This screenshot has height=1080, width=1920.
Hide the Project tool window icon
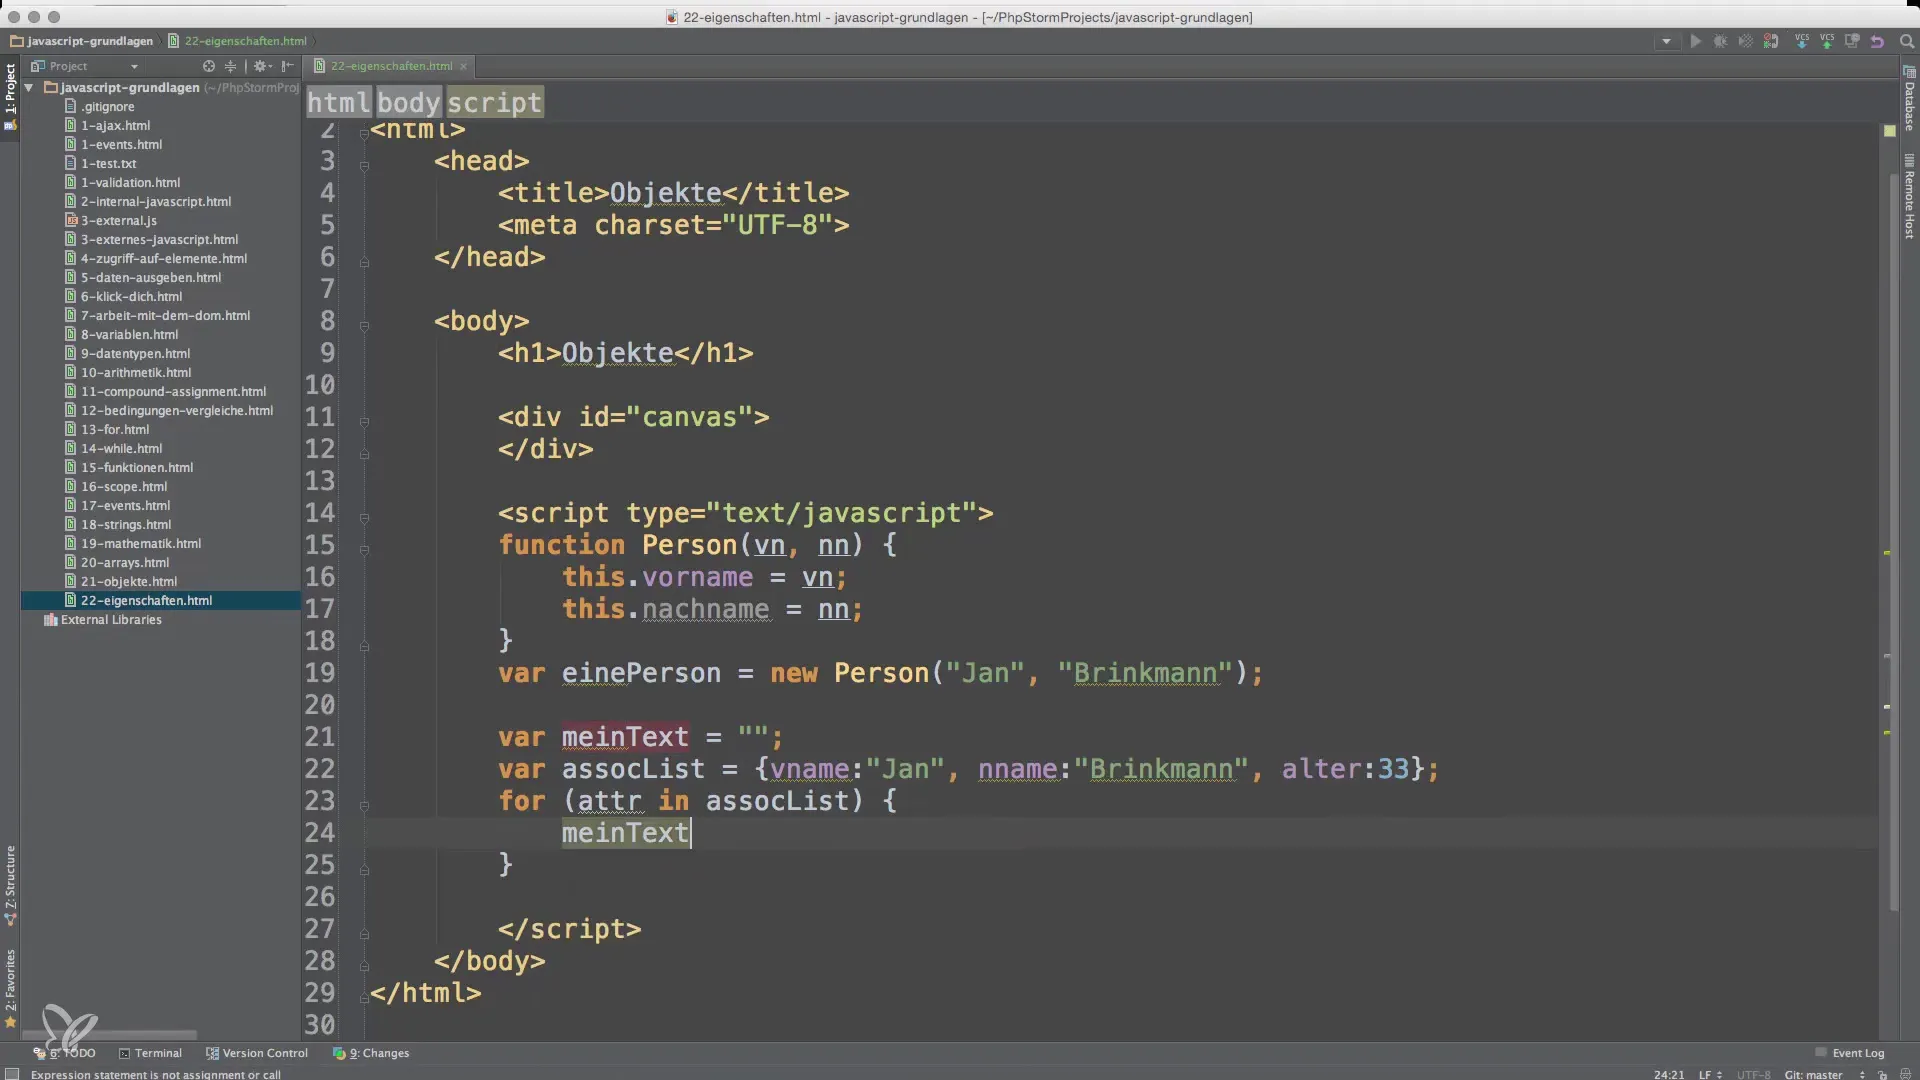tap(288, 66)
